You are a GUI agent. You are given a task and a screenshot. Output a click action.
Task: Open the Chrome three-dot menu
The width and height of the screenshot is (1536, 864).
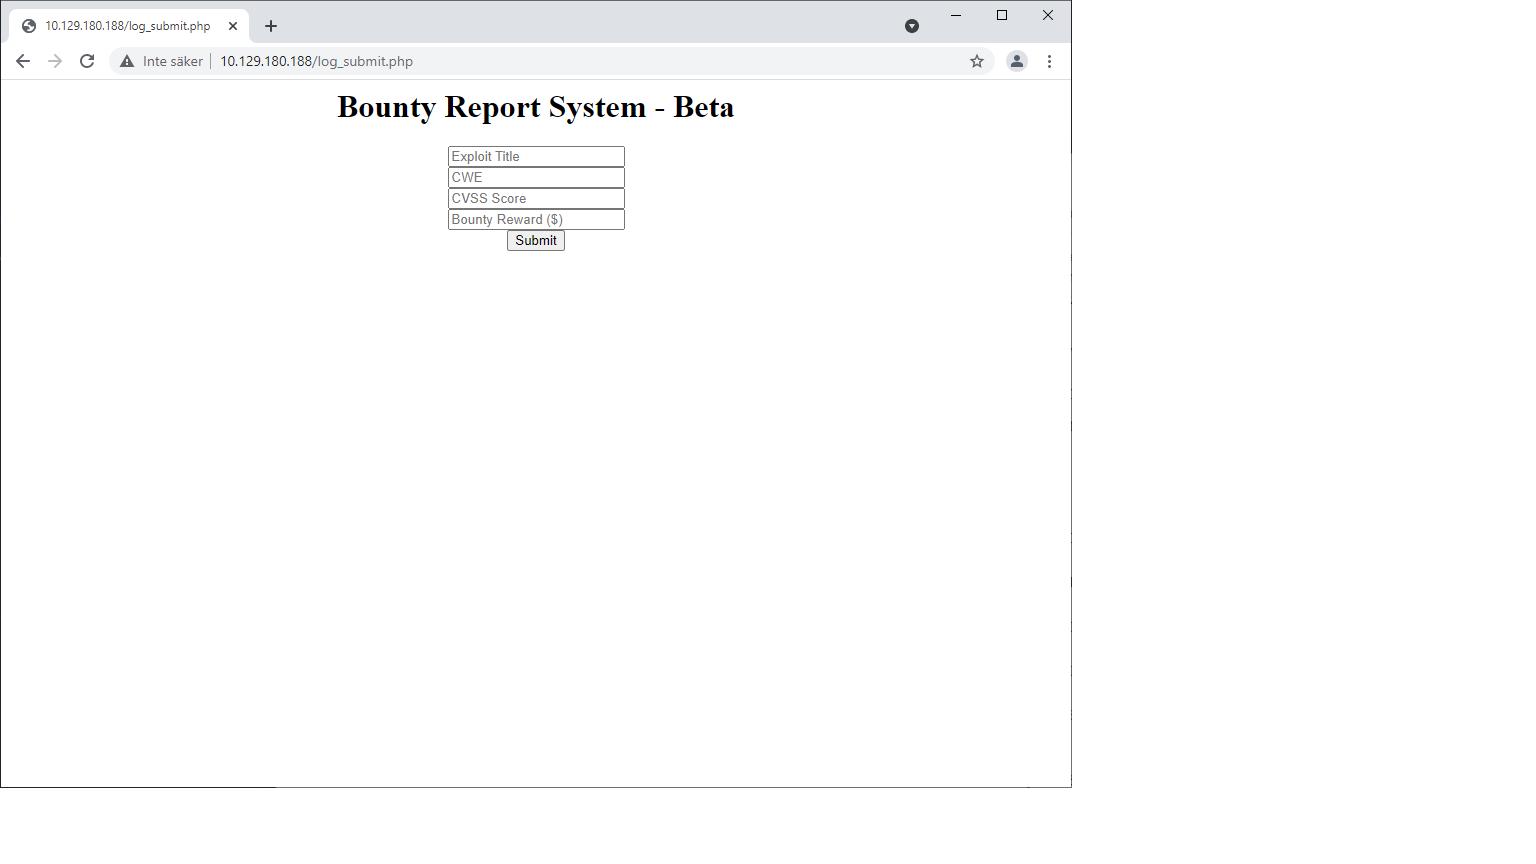pos(1049,61)
